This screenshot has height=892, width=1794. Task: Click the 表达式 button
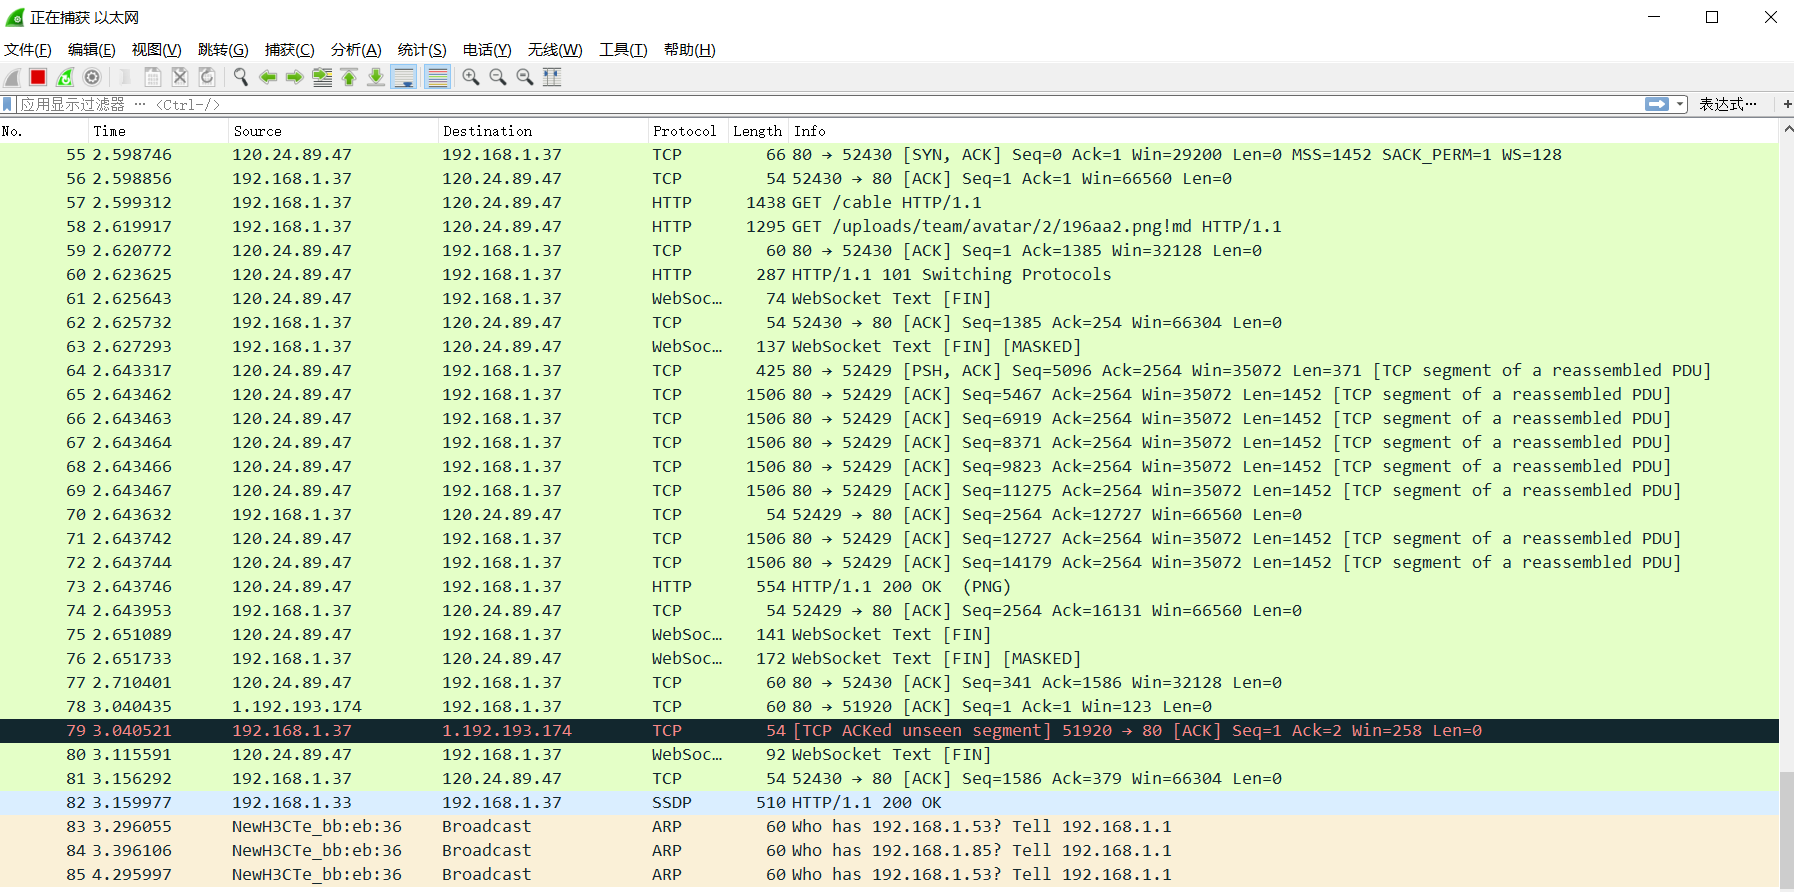pyautogui.click(x=1727, y=104)
